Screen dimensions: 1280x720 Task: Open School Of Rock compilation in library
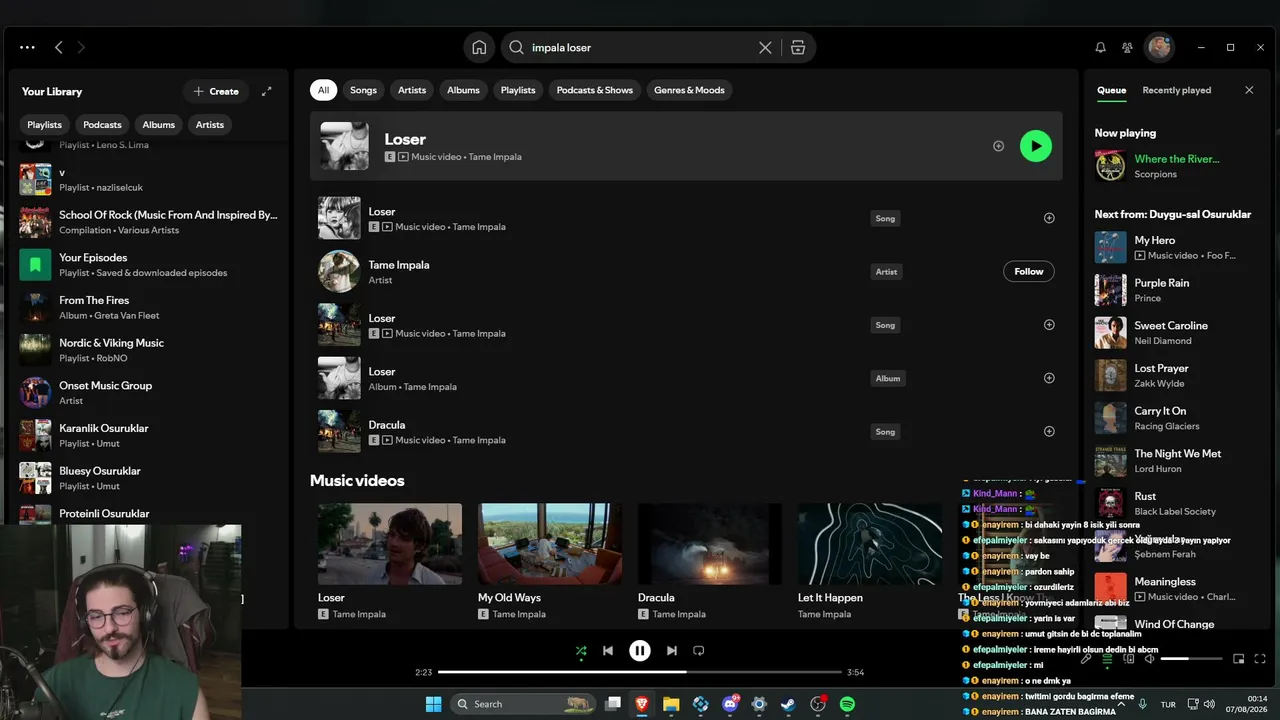click(148, 222)
